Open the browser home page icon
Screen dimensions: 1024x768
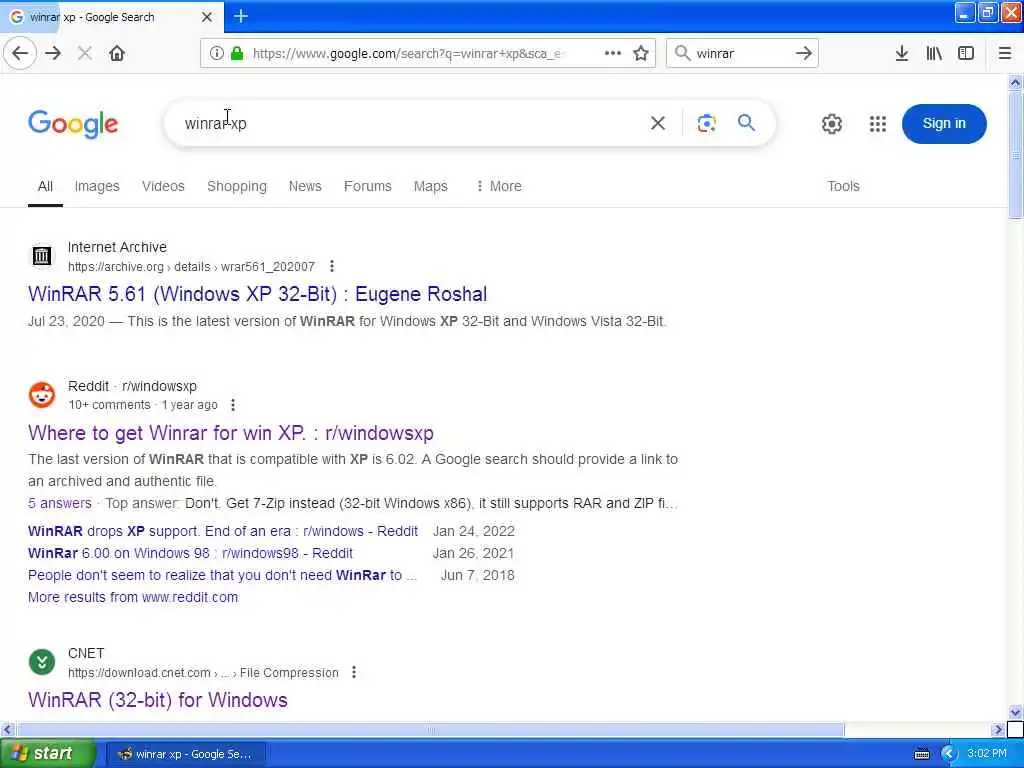117,54
